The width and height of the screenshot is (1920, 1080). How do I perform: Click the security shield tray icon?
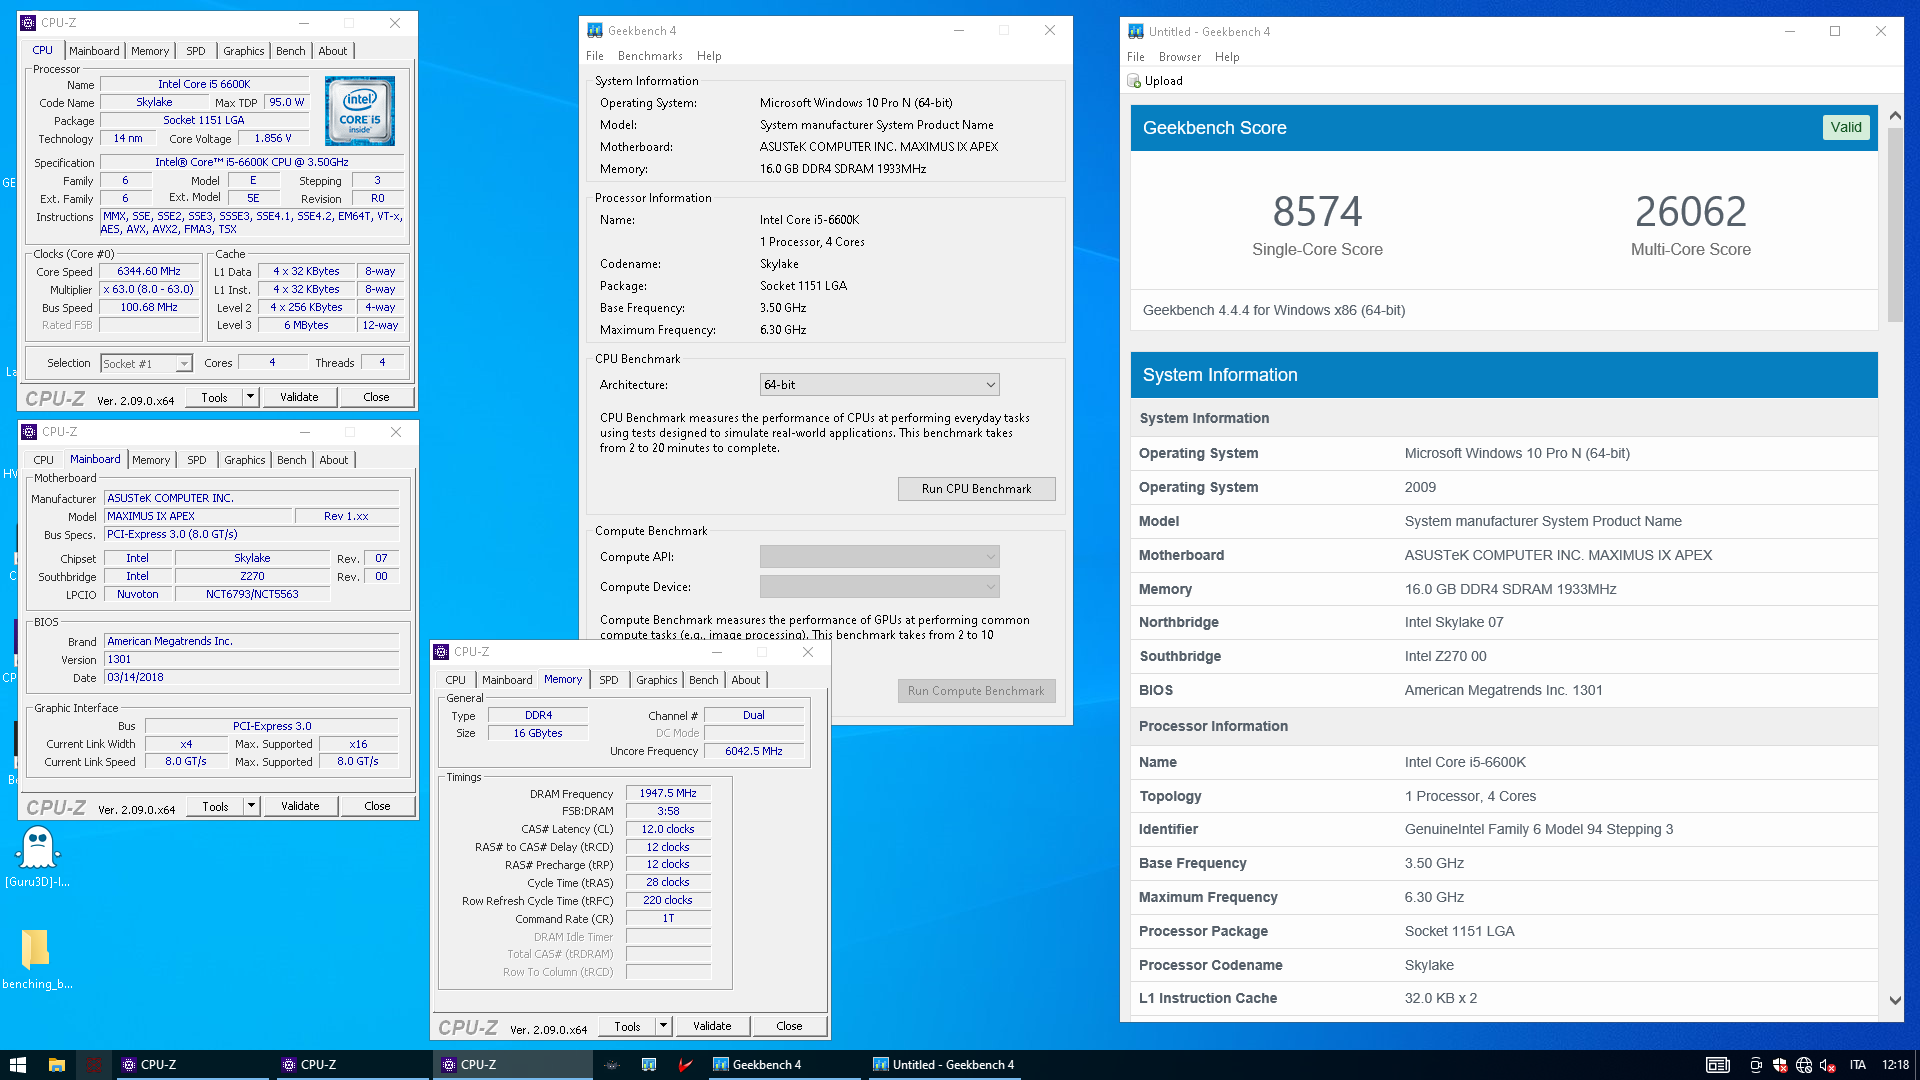pyautogui.click(x=1780, y=1065)
